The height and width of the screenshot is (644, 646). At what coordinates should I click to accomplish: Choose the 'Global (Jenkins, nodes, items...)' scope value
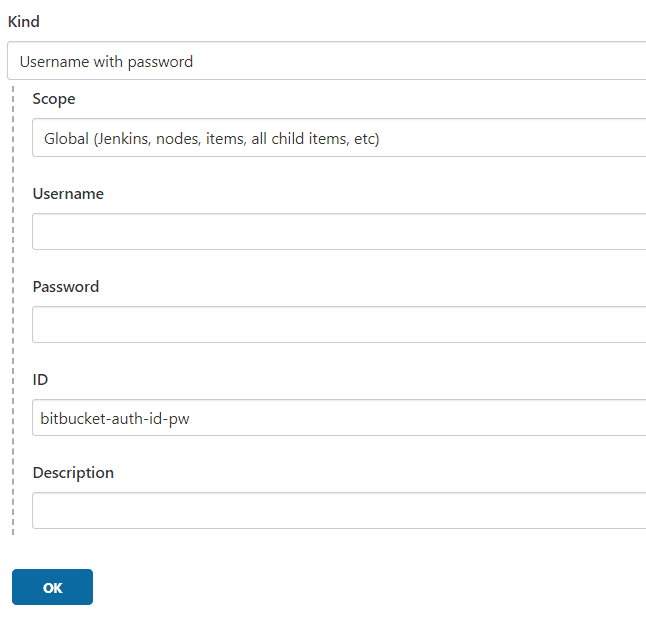click(211, 139)
